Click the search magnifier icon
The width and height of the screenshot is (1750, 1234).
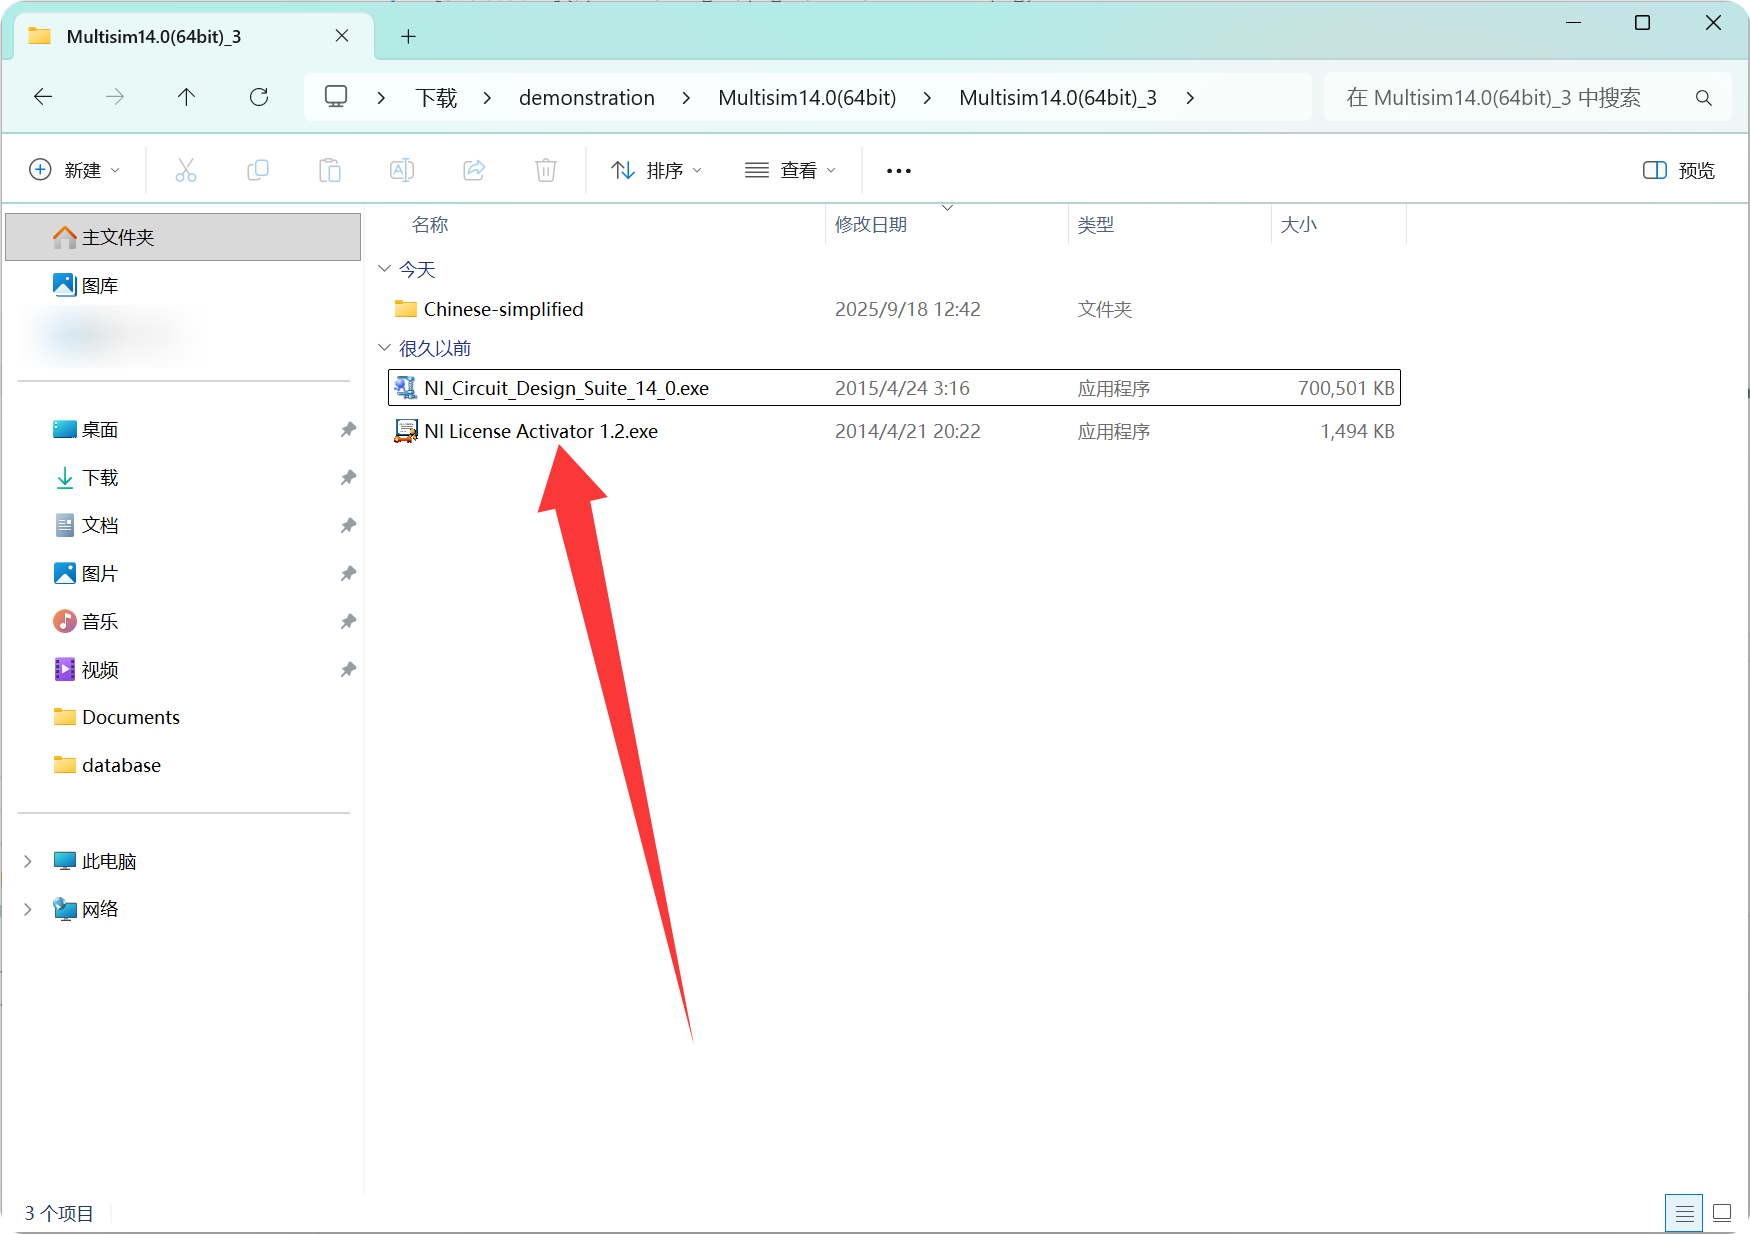click(x=1704, y=98)
